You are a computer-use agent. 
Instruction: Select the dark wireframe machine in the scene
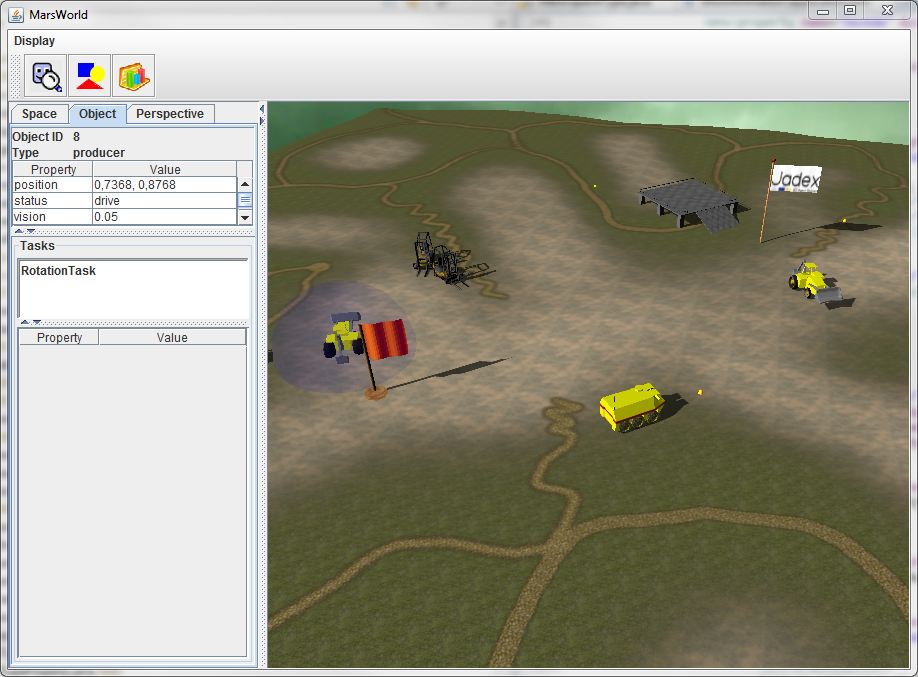[443, 259]
